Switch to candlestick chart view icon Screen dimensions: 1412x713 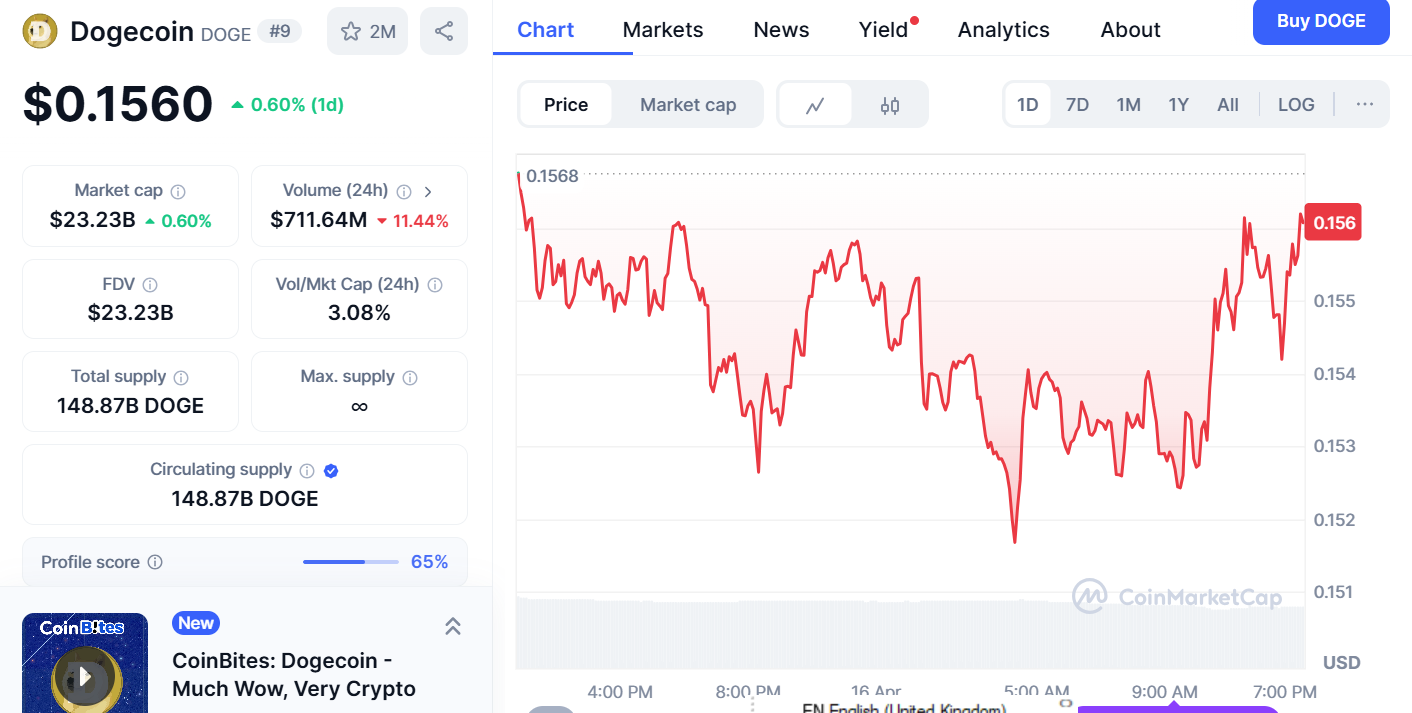pos(890,105)
